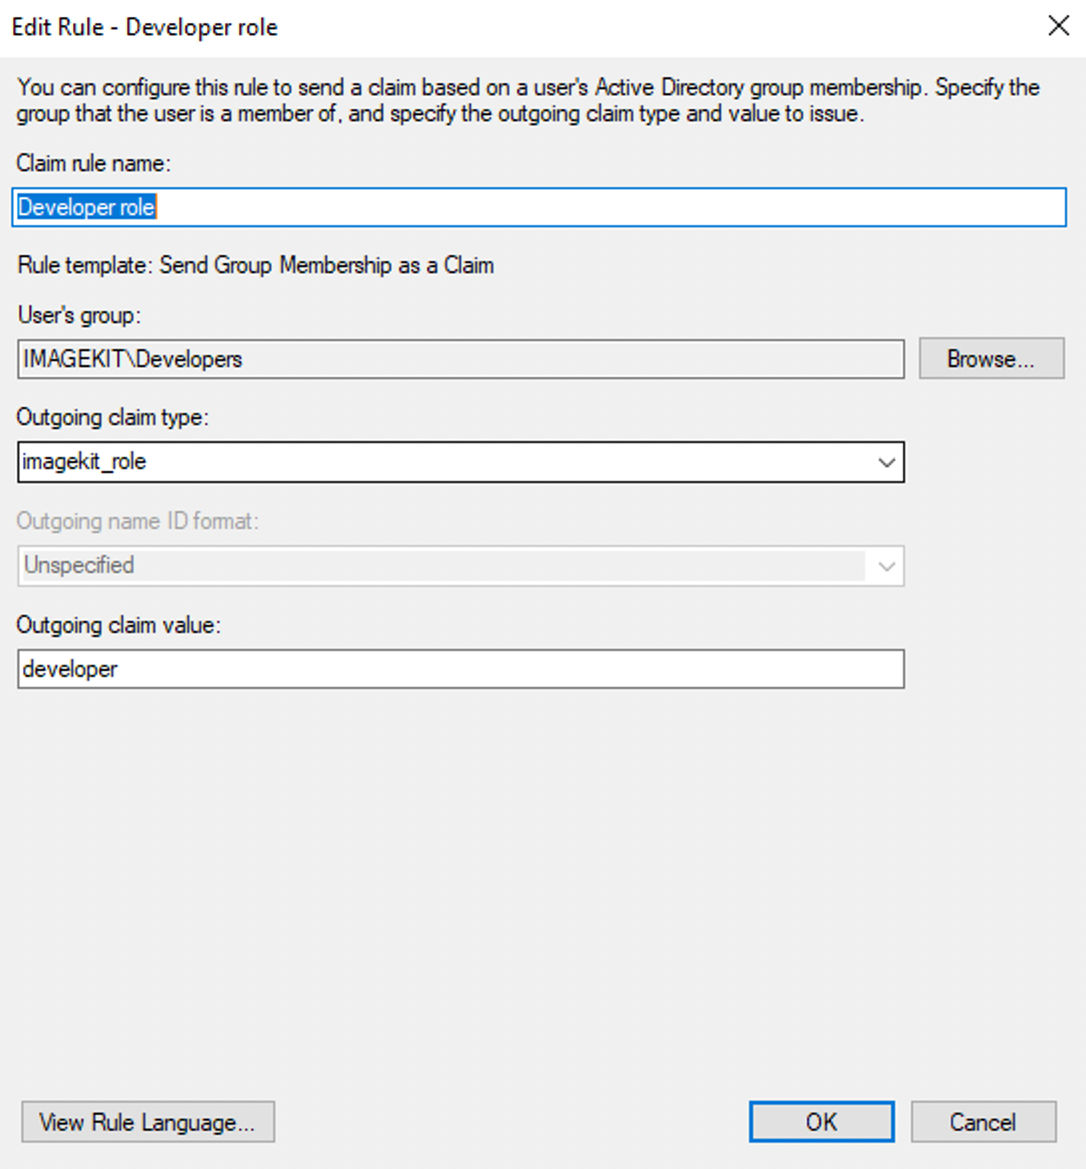
Task: Click the Outgoing claim type label
Action: pyautogui.click(x=113, y=418)
